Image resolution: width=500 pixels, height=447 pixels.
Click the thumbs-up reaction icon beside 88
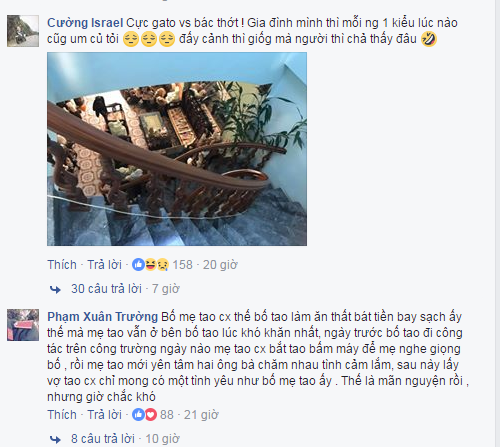tap(138, 415)
